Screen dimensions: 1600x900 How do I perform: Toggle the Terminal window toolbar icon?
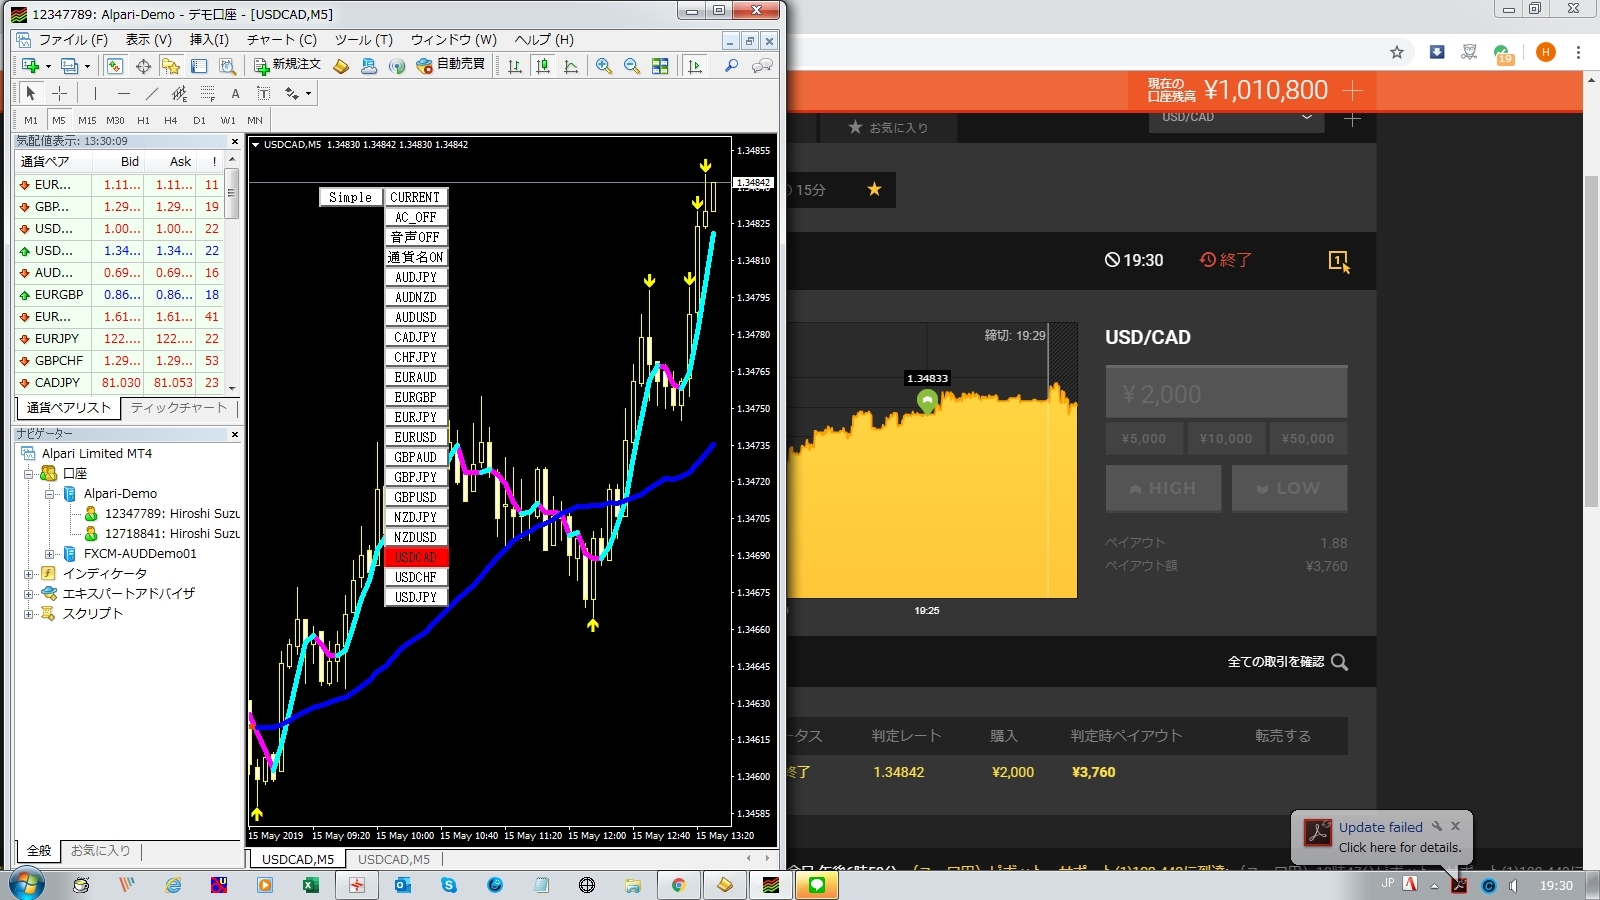tap(199, 66)
